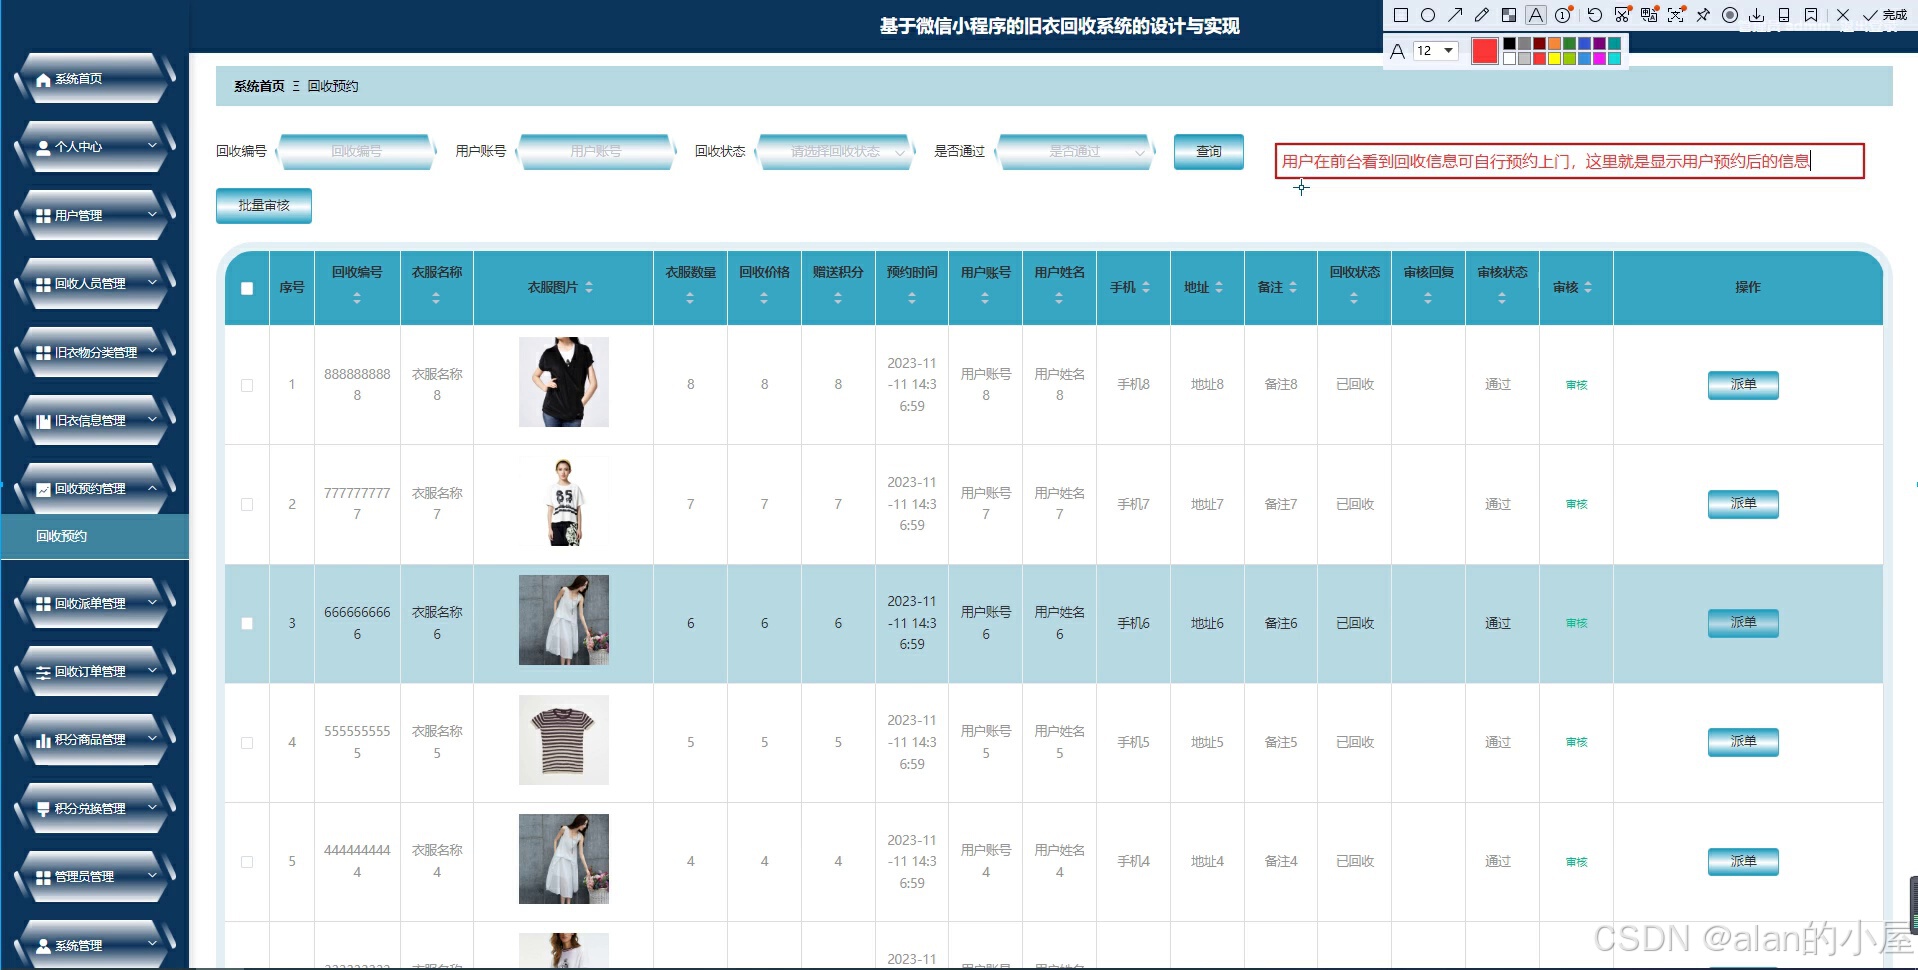Pick the black color swatch
The height and width of the screenshot is (970, 1918).
point(1510,44)
